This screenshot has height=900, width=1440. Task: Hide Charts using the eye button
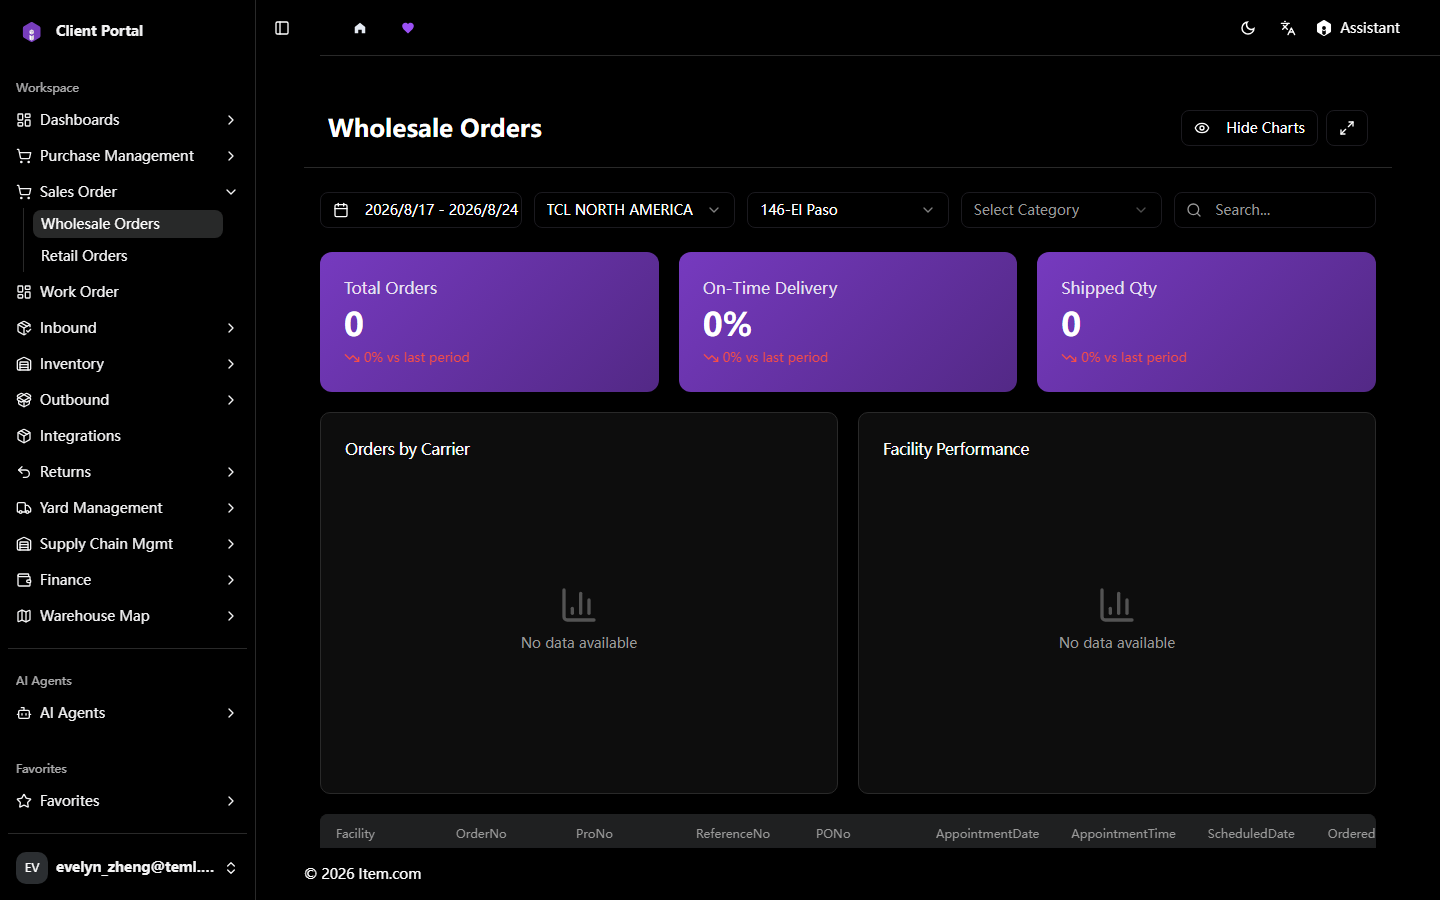coord(1249,128)
